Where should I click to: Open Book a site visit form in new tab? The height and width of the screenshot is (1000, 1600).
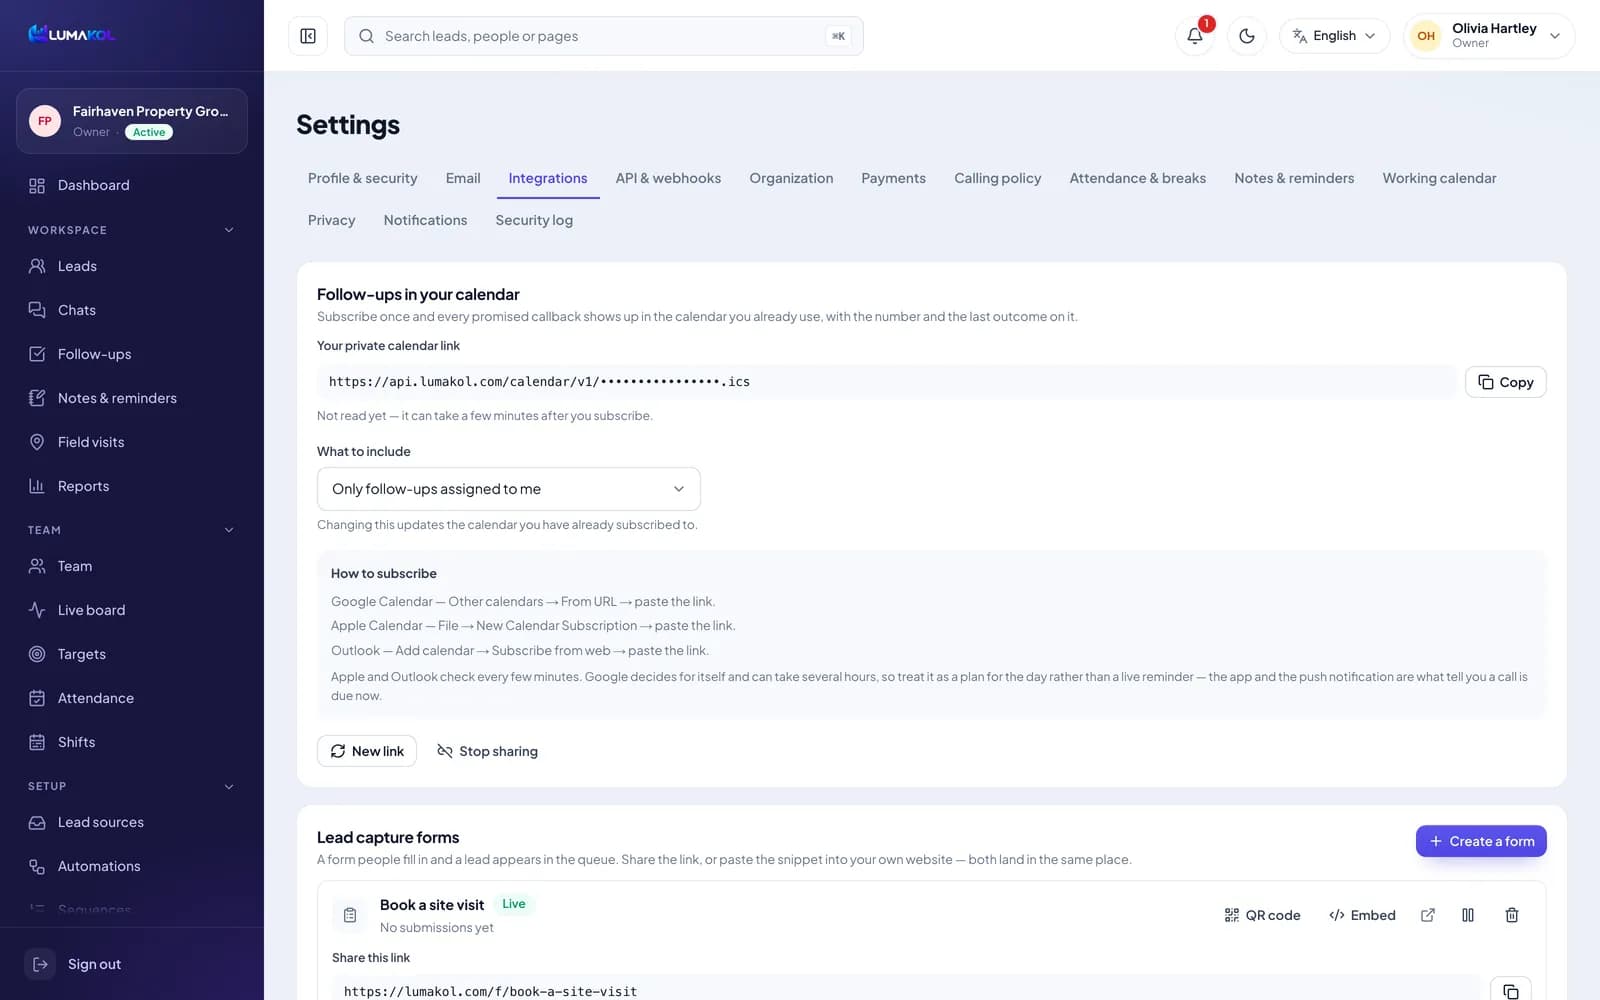coord(1428,915)
